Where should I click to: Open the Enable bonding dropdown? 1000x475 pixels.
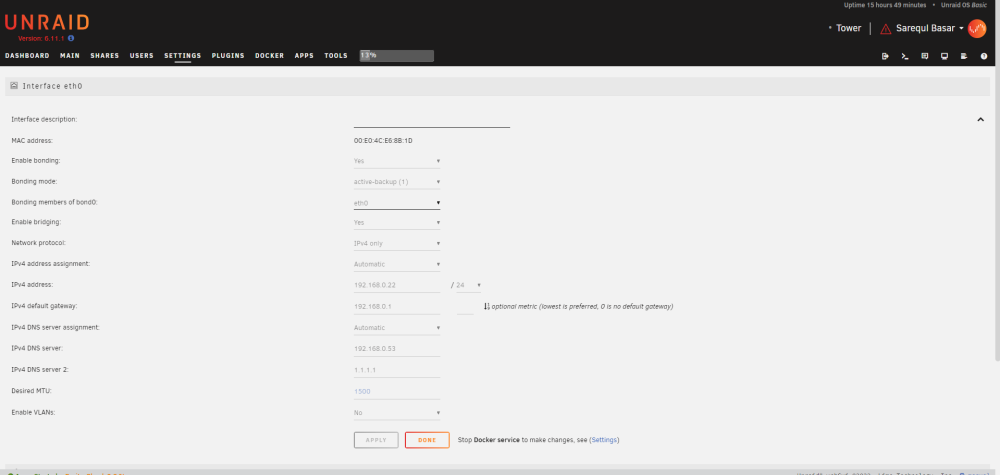[397, 161]
